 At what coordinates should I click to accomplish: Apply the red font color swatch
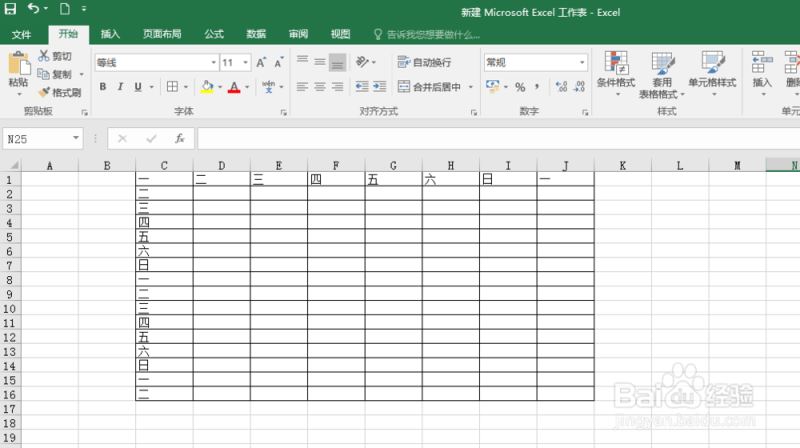234,87
